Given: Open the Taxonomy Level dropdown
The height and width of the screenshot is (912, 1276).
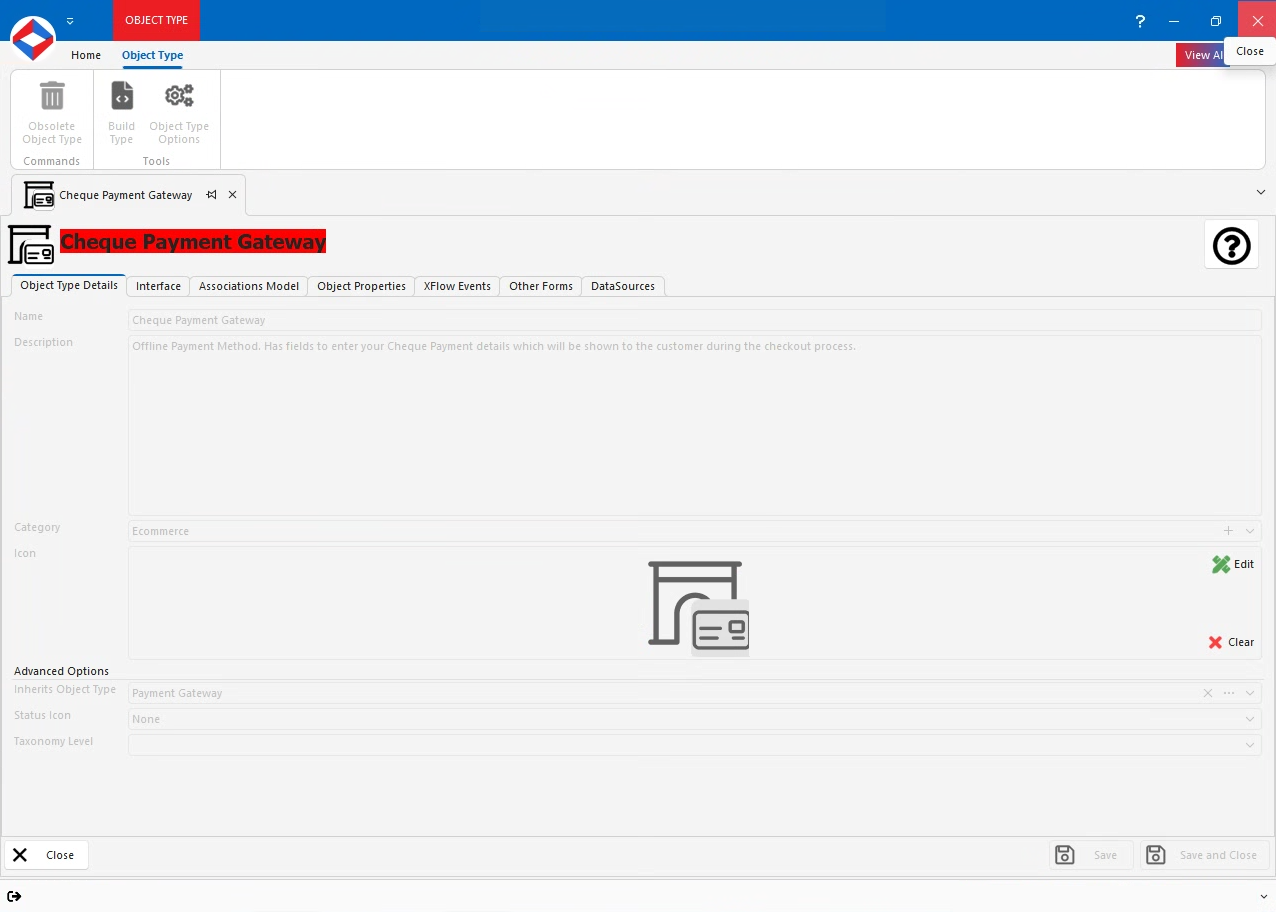Looking at the screenshot, I should coord(1249,745).
